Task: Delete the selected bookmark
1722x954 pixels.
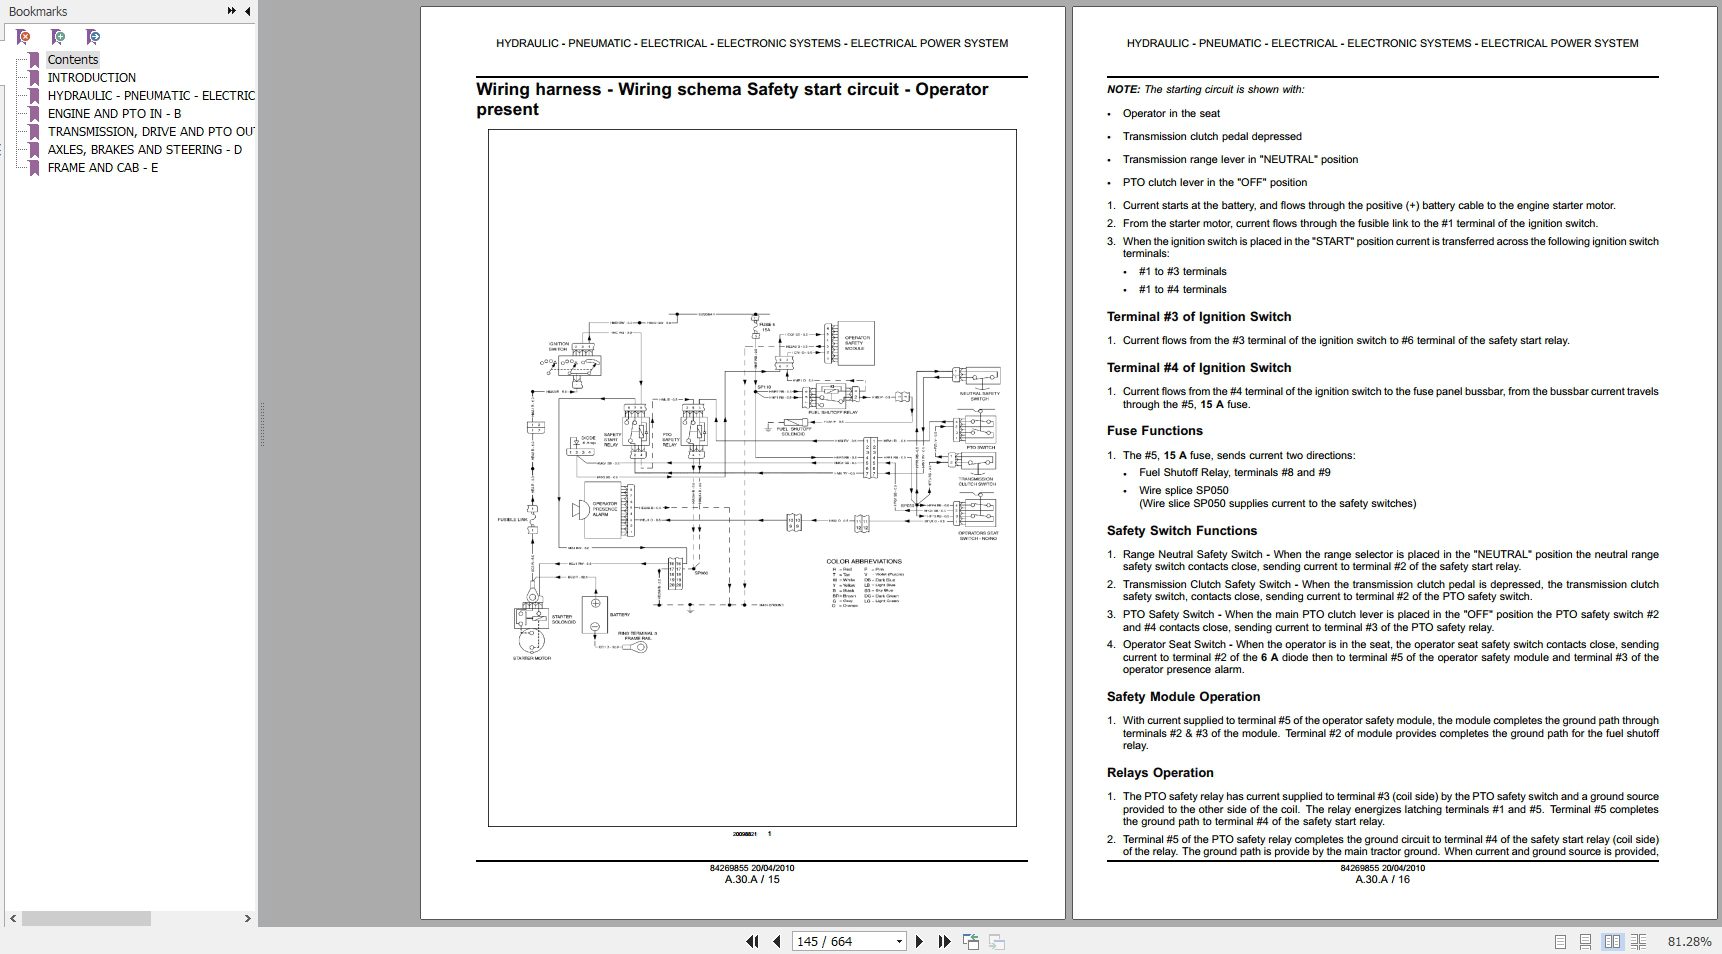Action: (x=24, y=37)
